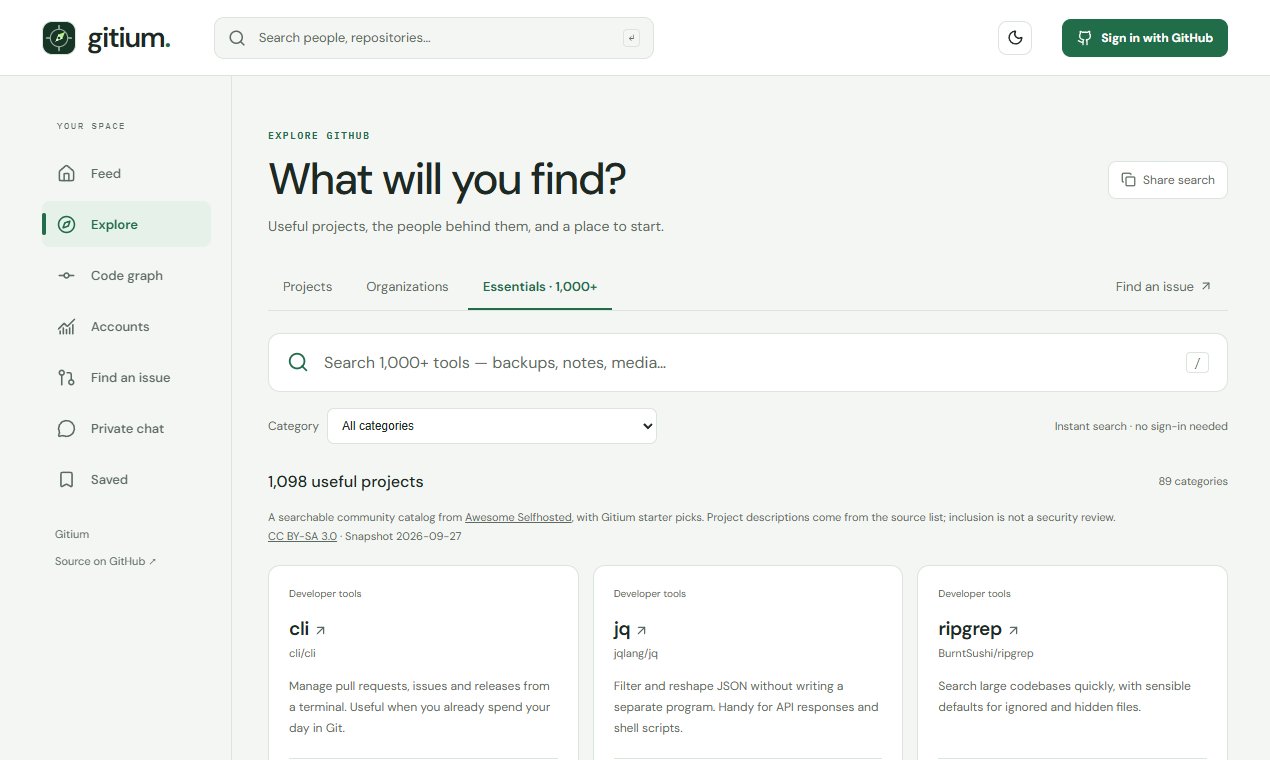Open Code graph from sidebar
The image size is (1270, 760).
[126, 275]
